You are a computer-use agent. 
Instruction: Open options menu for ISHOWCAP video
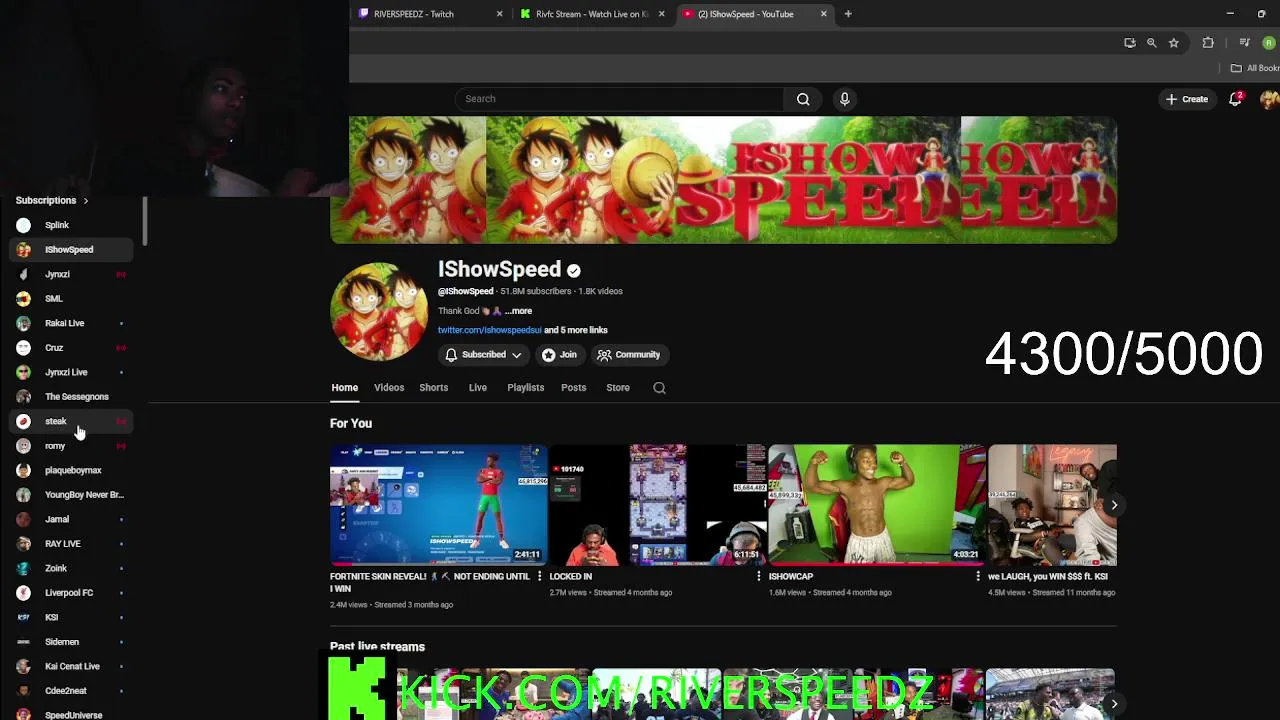[978, 577]
